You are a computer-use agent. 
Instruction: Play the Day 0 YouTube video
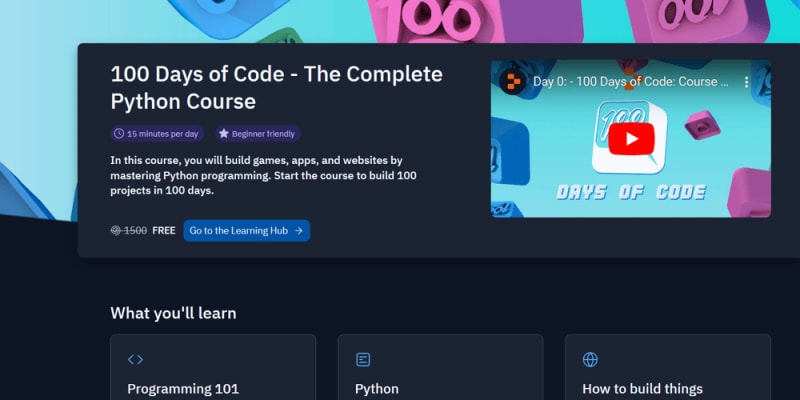click(x=631, y=138)
